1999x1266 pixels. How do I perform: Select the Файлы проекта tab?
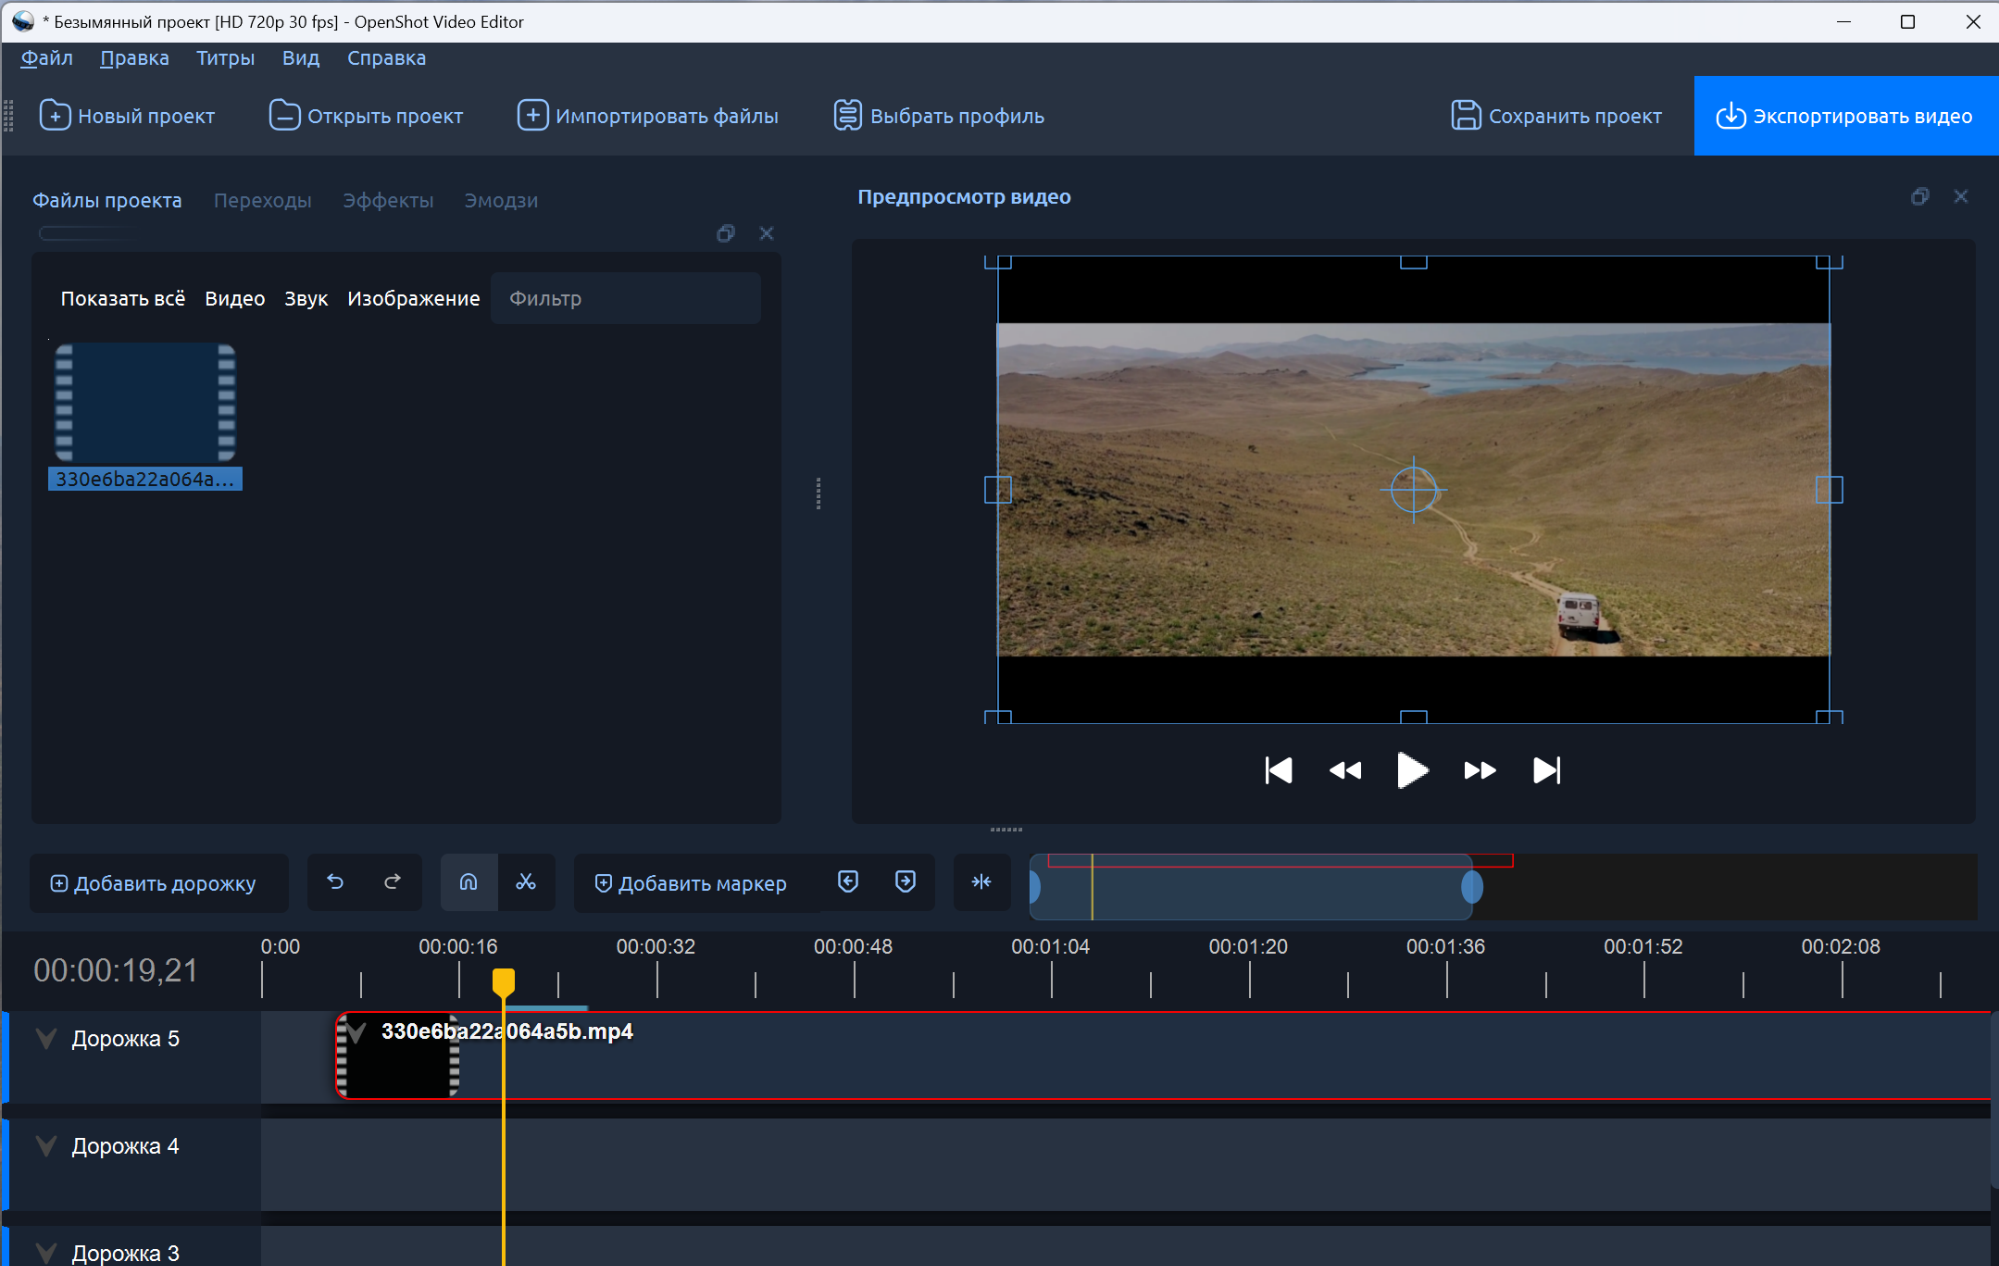(x=107, y=200)
